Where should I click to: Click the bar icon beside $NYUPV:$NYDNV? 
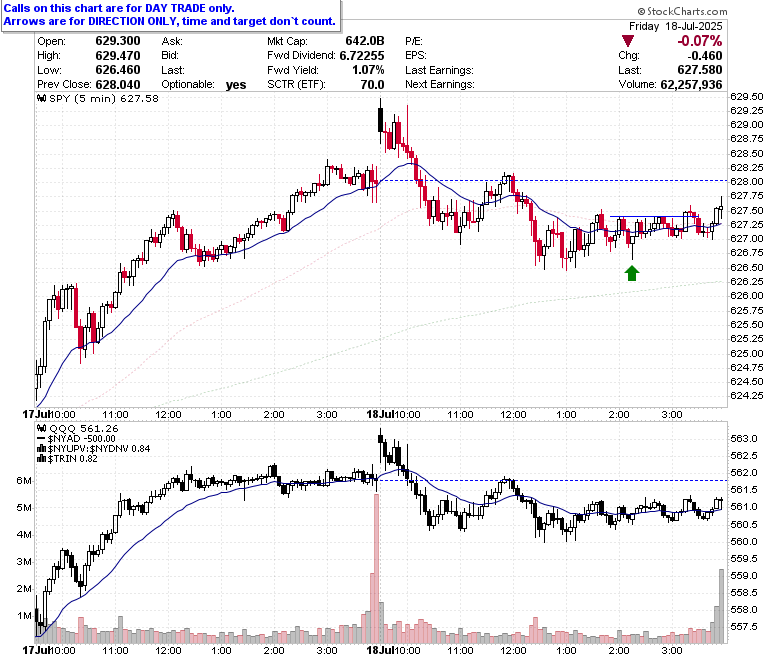(42, 449)
